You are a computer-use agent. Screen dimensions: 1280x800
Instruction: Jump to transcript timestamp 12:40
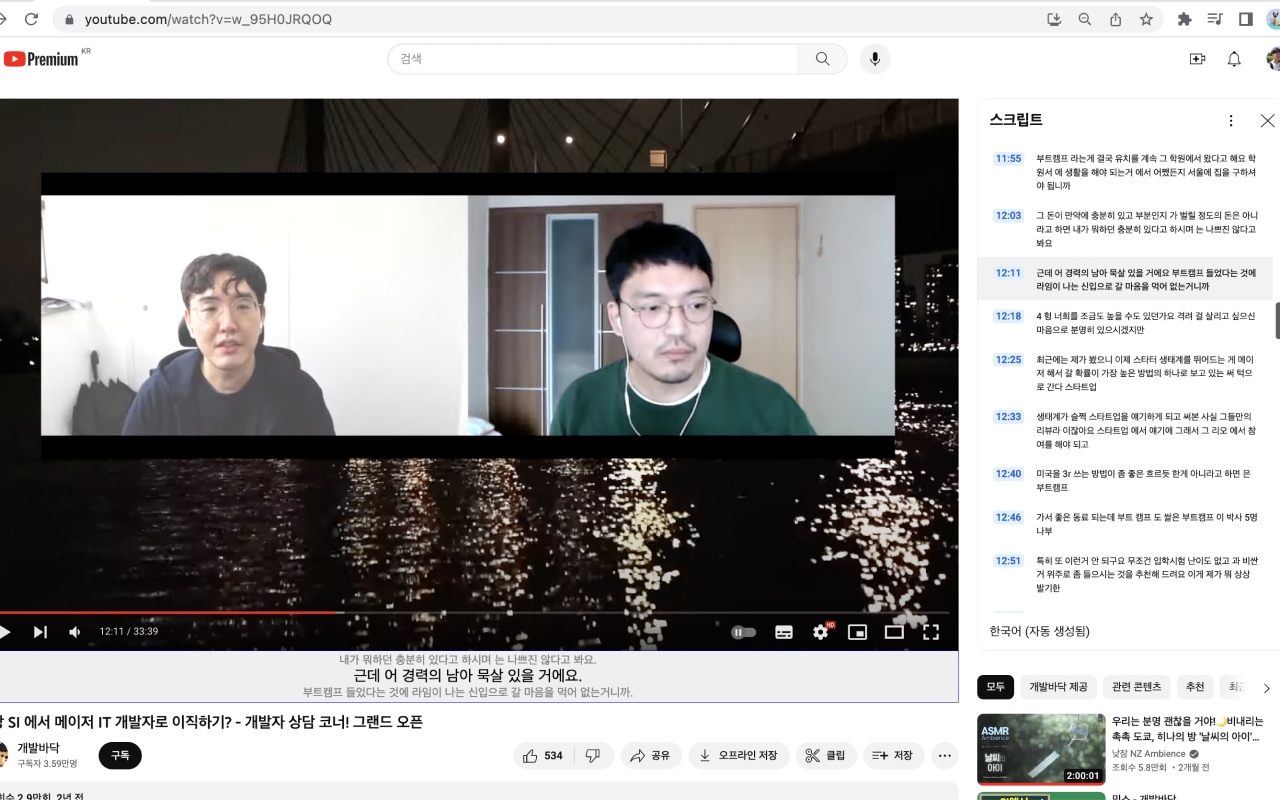pos(1008,474)
